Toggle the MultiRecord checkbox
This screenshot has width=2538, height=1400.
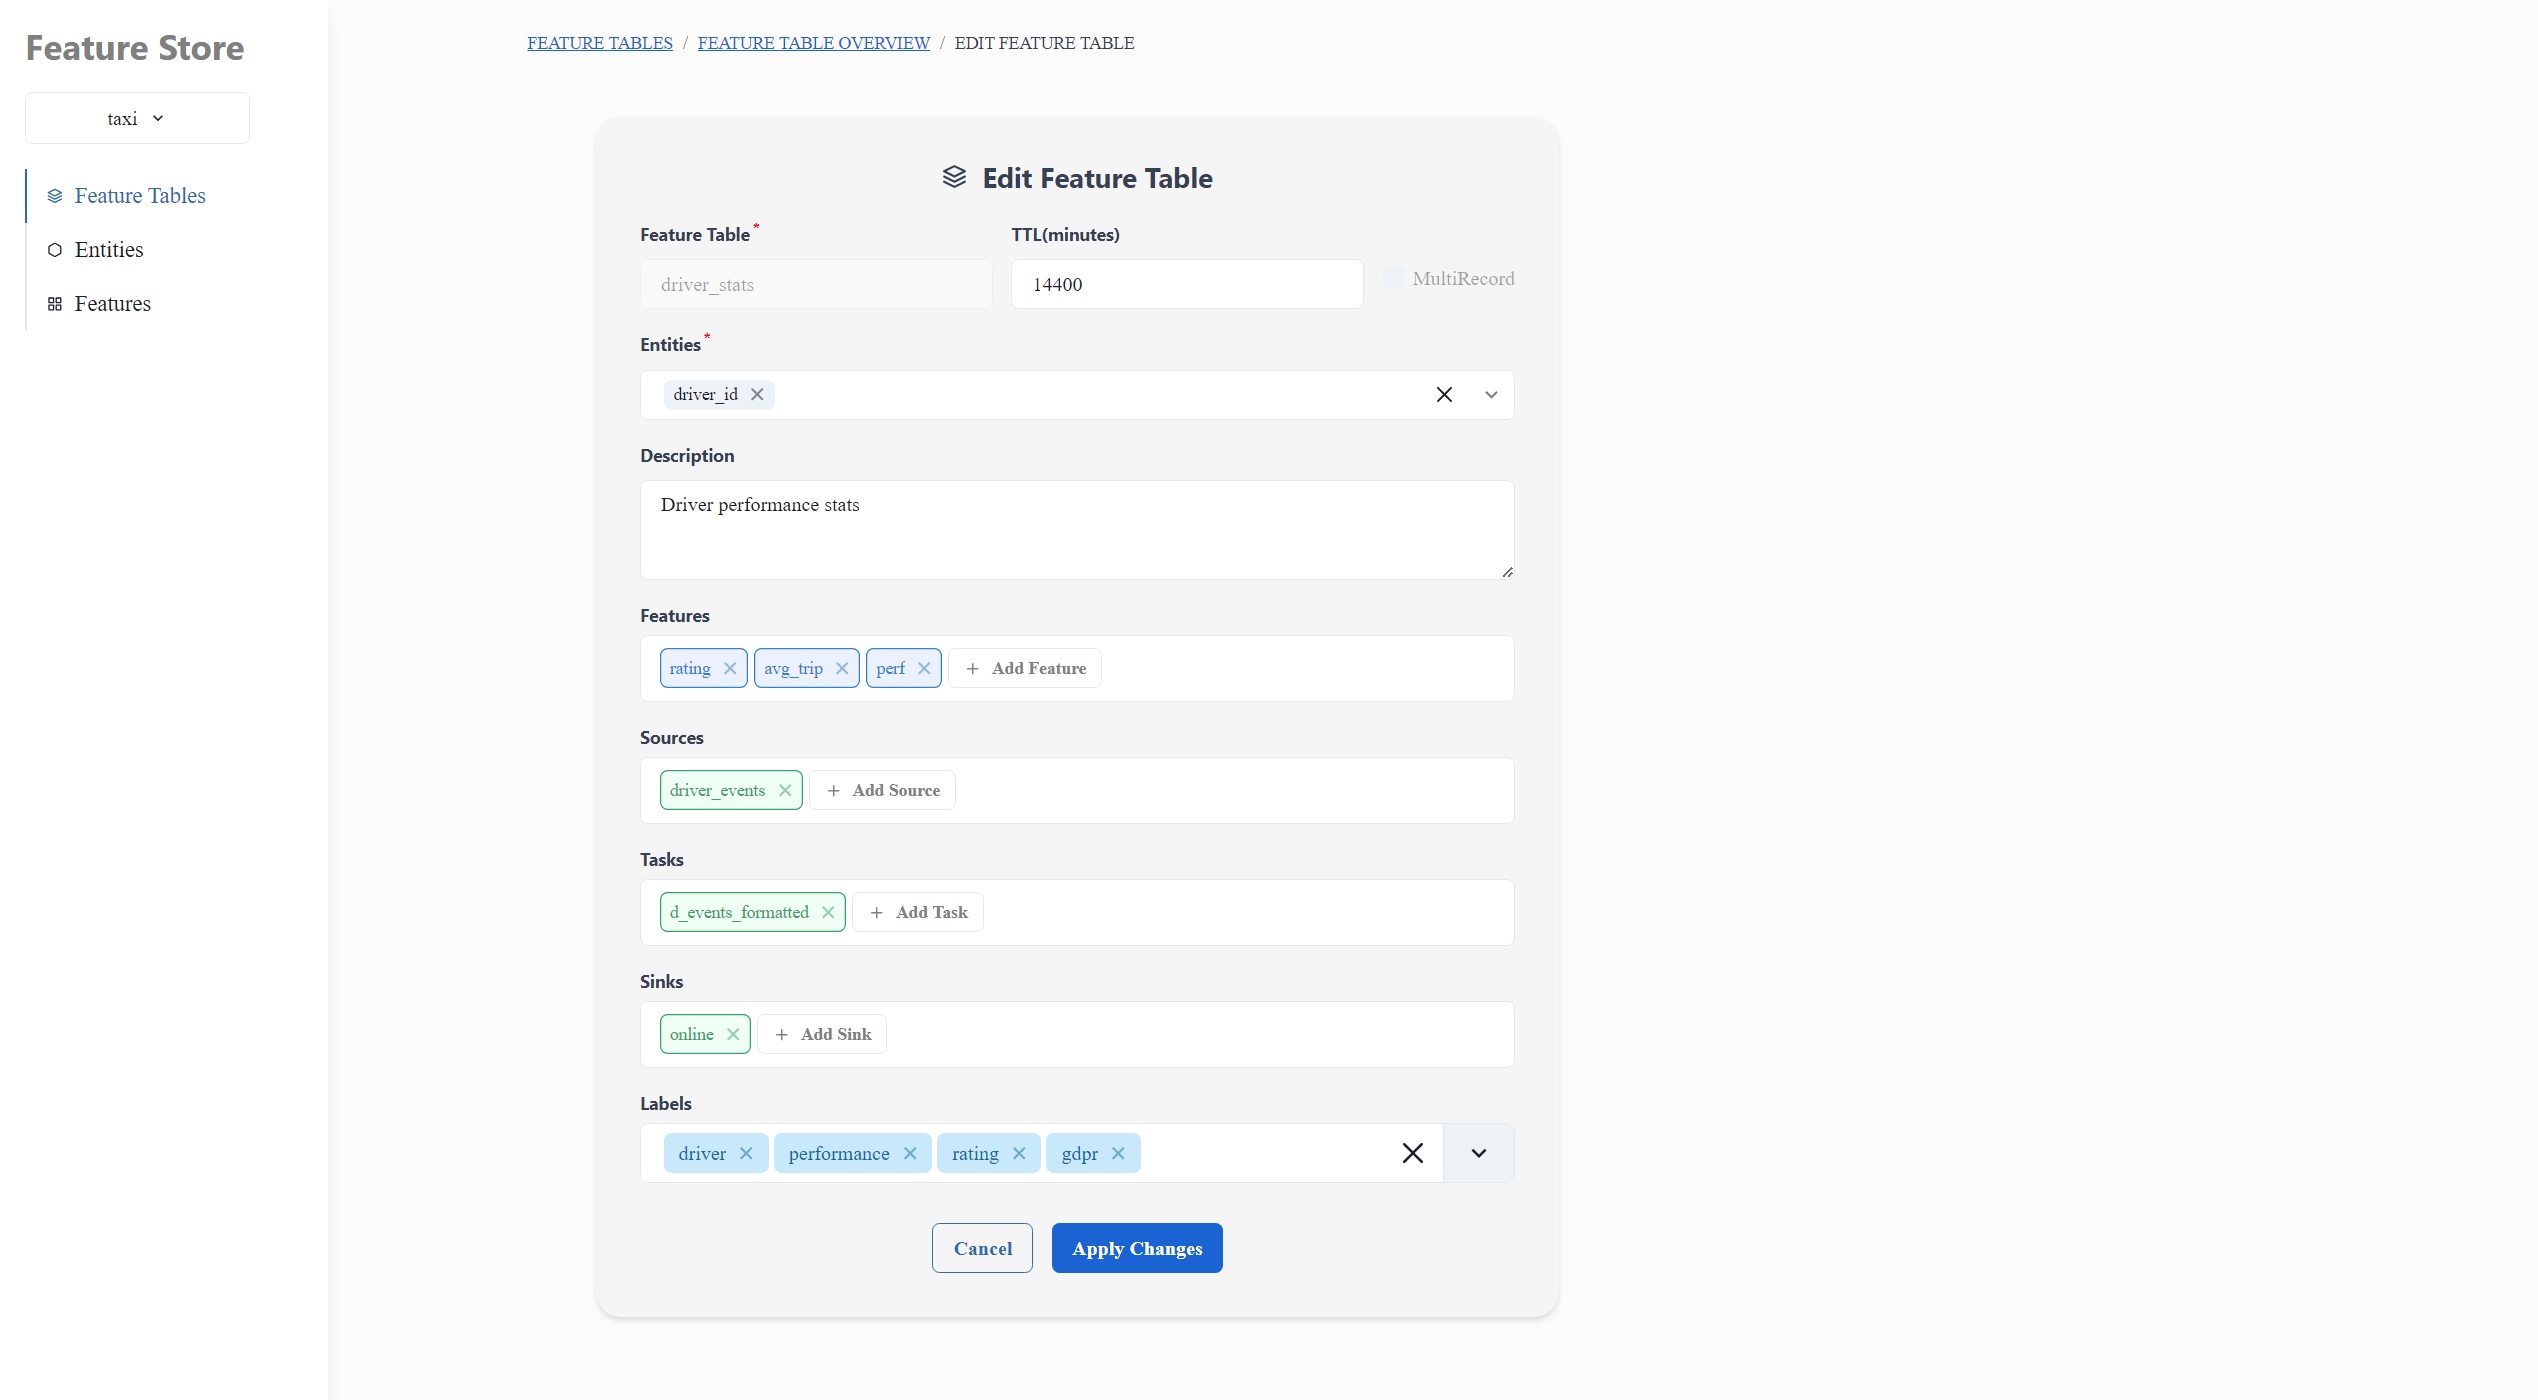pos(1392,279)
